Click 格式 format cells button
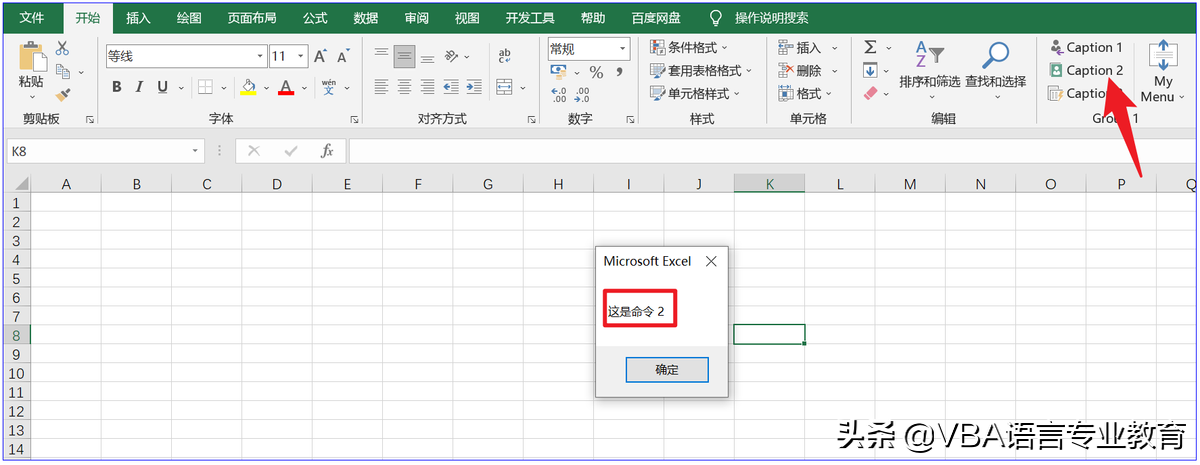Screen dimensions: 1200x465 point(806,93)
